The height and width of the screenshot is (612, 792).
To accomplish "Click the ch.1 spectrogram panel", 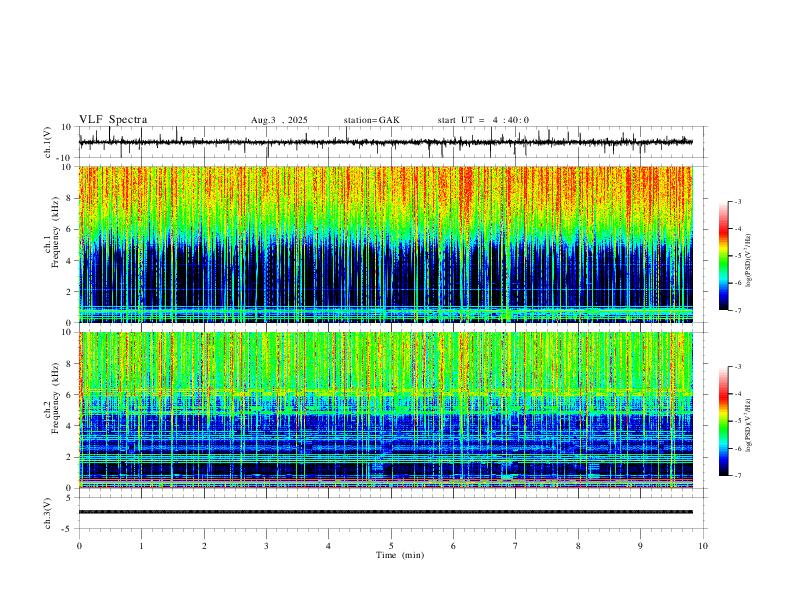I will [386, 244].
